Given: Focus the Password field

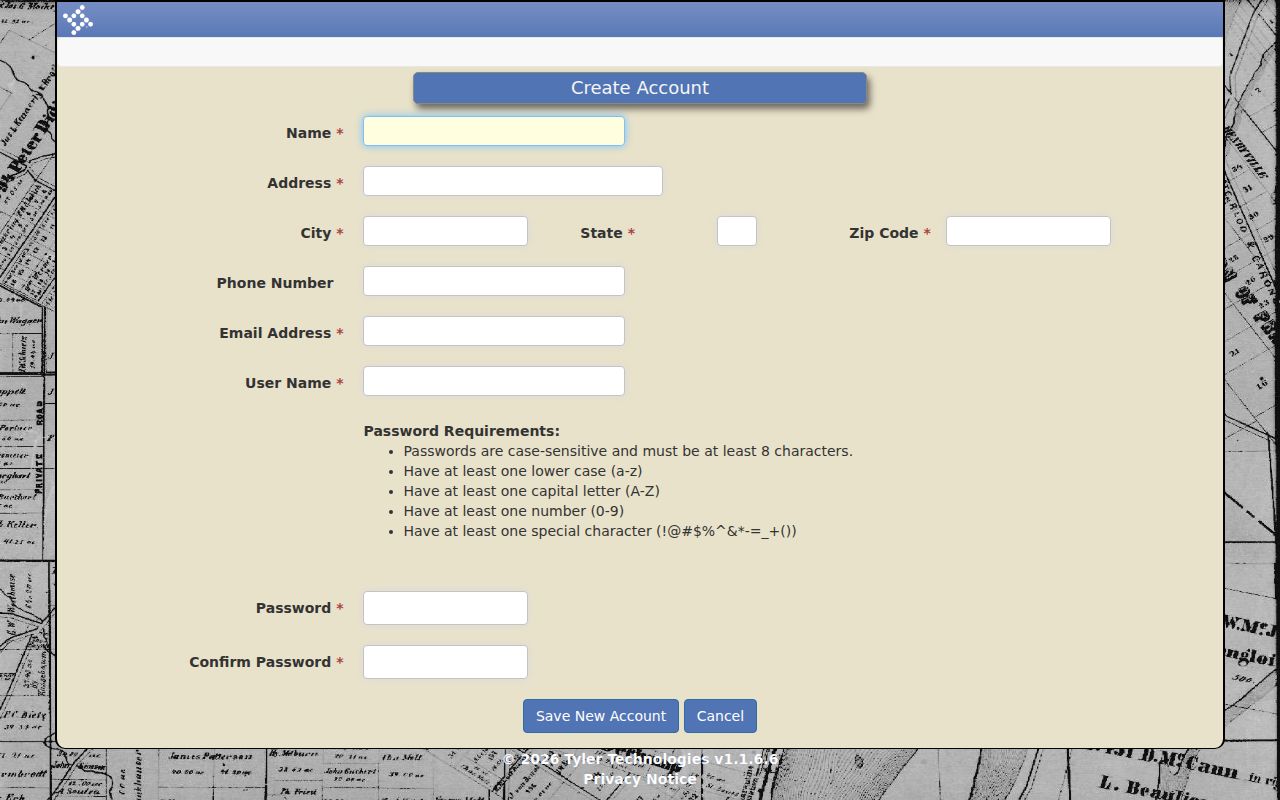Looking at the screenshot, I should click(x=445, y=608).
